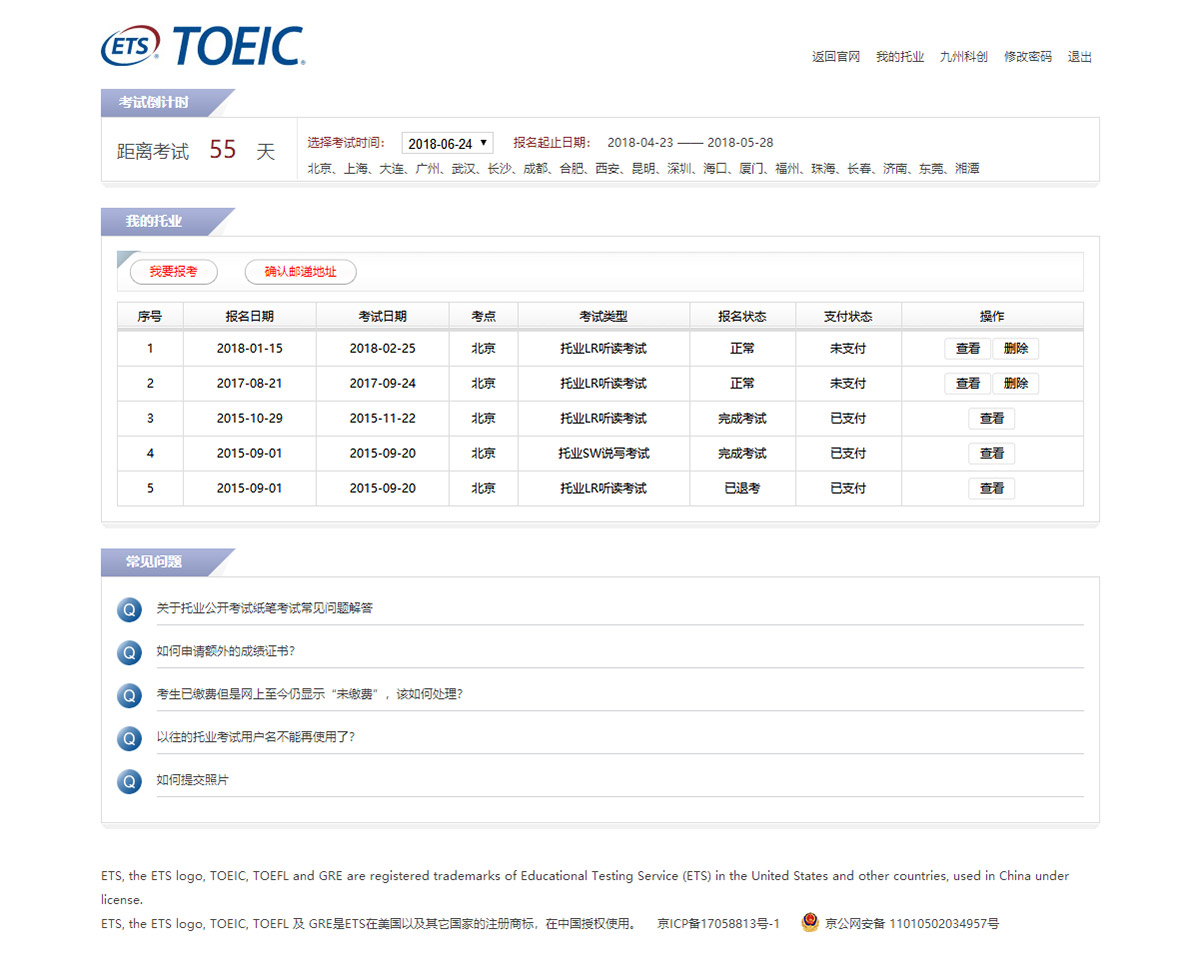Open the 京ICP备17058813号-1 footer link
Viewport: 1200px width, 958px height.
click(718, 924)
